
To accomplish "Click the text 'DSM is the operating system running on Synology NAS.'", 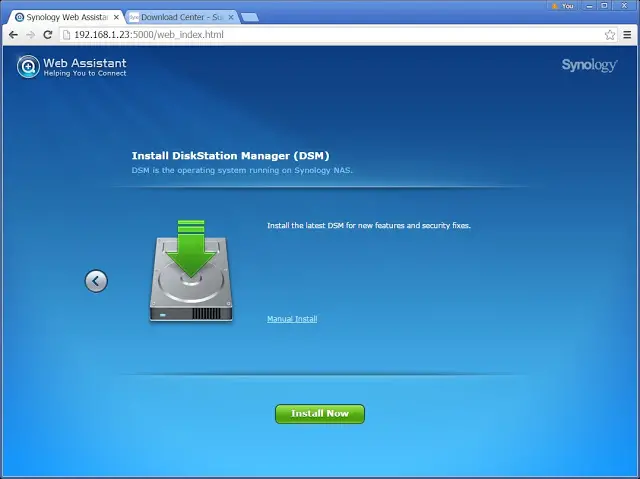I will (x=242, y=170).
